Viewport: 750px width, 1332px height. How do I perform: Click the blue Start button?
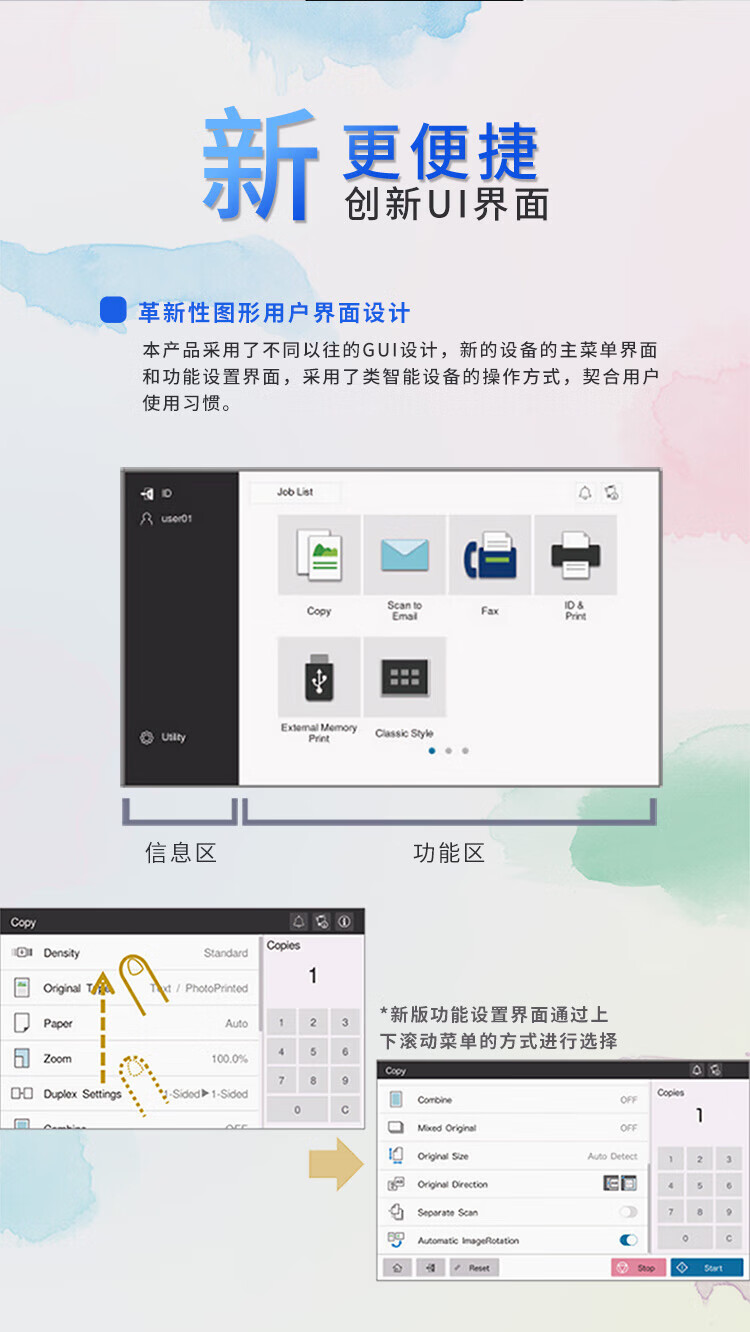(x=706, y=1267)
